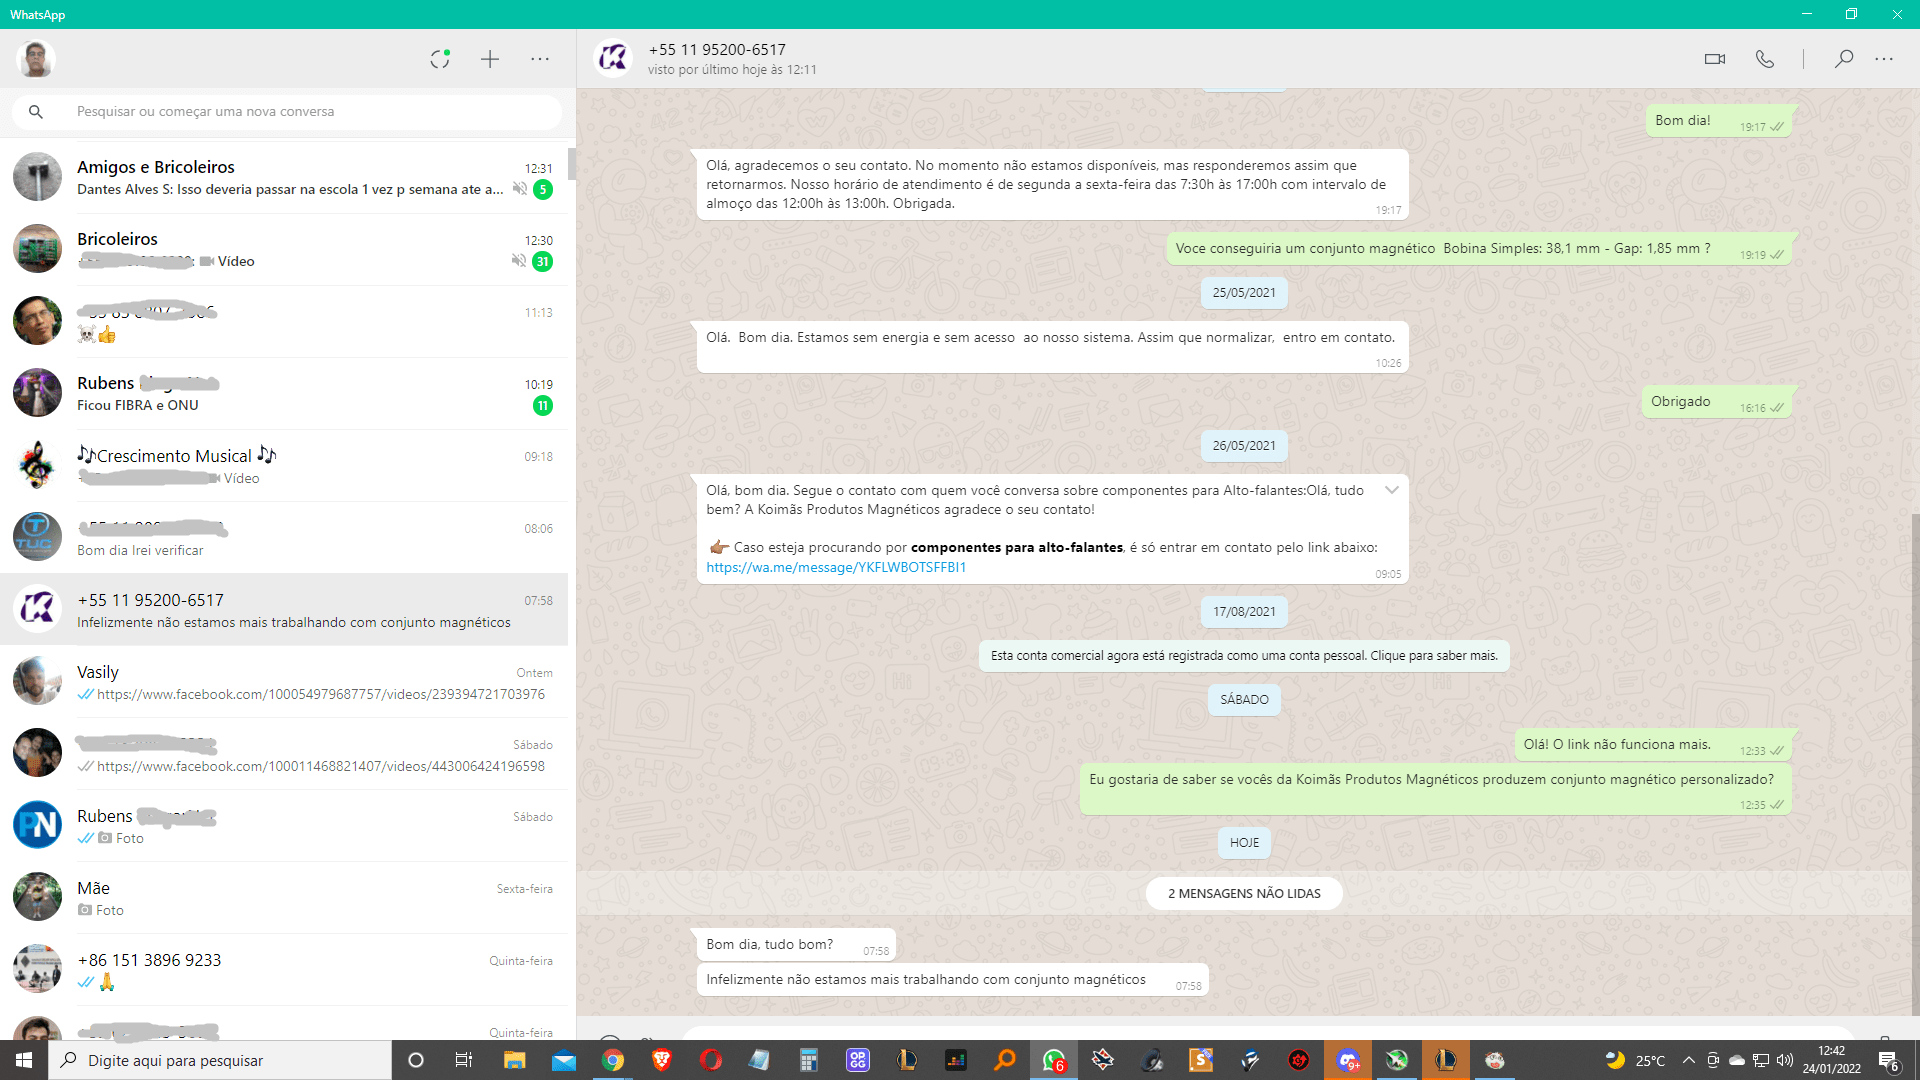Open clock showing 12:42 24/01/2022
This screenshot has width=1920, height=1080.
[x=1832, y=1060]
